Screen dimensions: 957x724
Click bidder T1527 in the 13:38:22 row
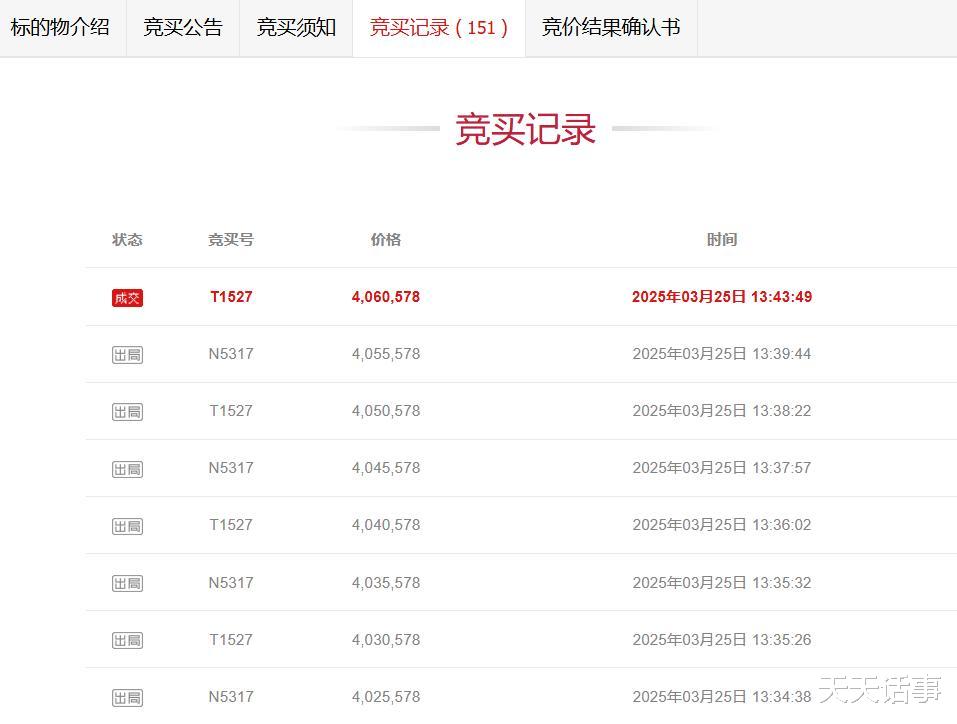click(x=231, y=411)
